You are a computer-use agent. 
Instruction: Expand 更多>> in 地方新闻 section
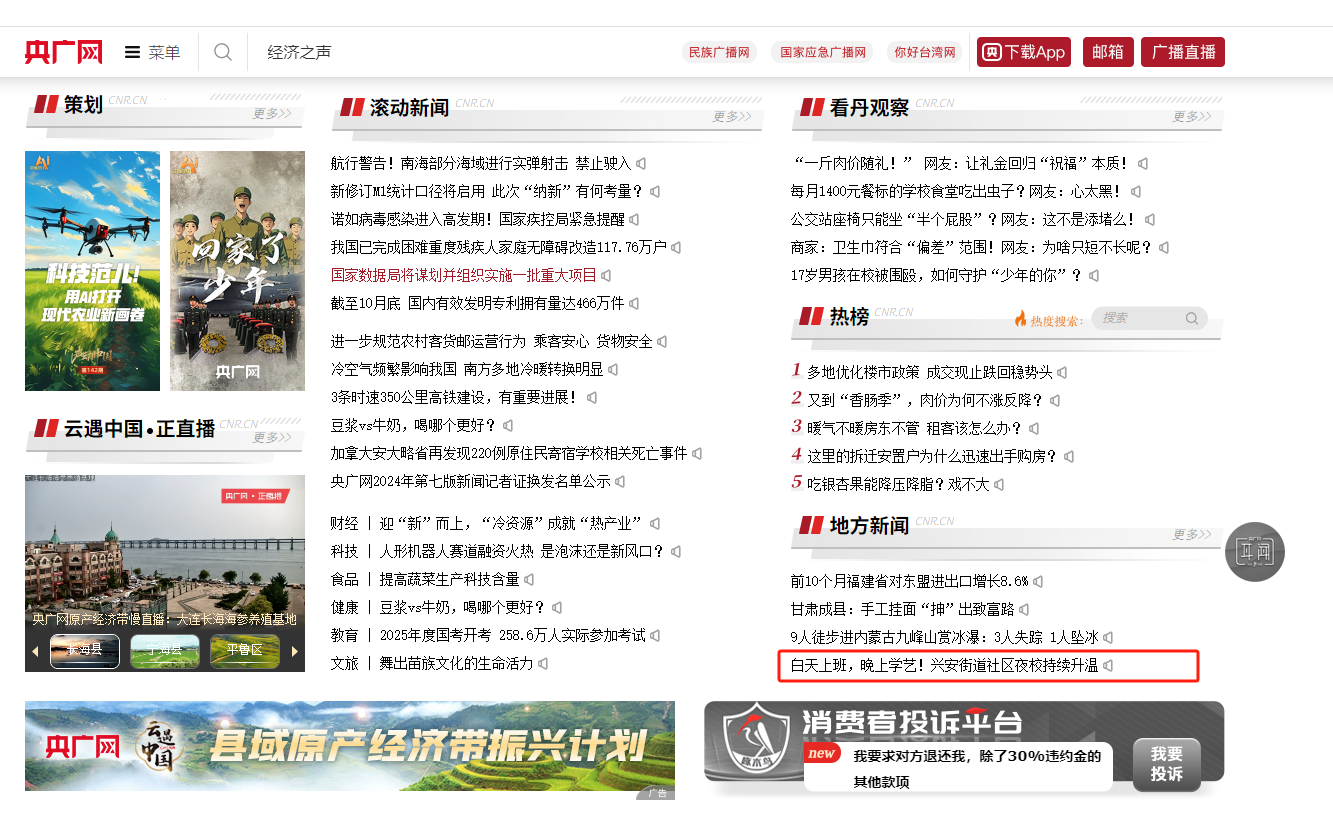(x=1192, y=535)
